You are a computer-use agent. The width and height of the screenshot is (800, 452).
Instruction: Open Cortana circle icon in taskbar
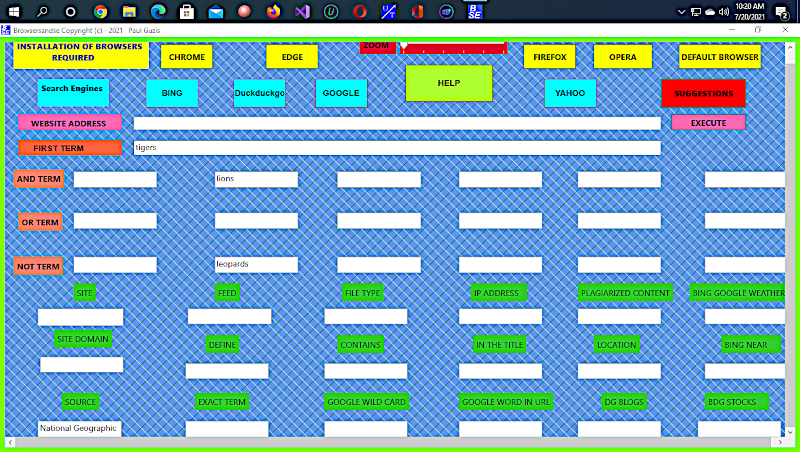point(70,11)
